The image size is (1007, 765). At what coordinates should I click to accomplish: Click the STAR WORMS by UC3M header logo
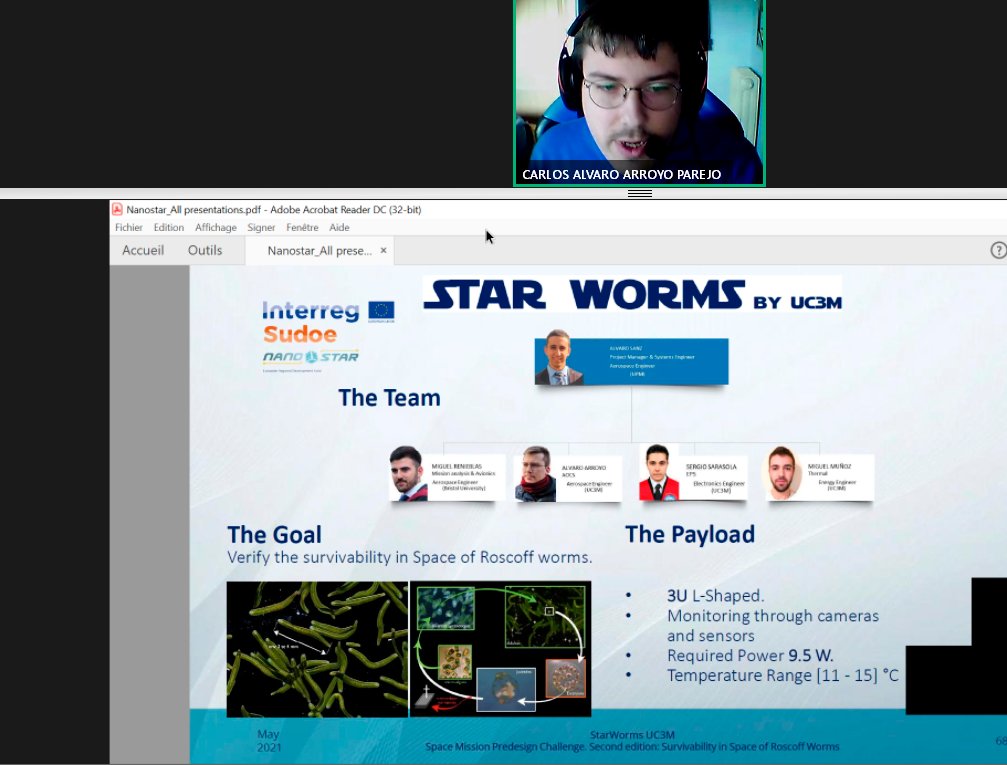pos(637,295)
